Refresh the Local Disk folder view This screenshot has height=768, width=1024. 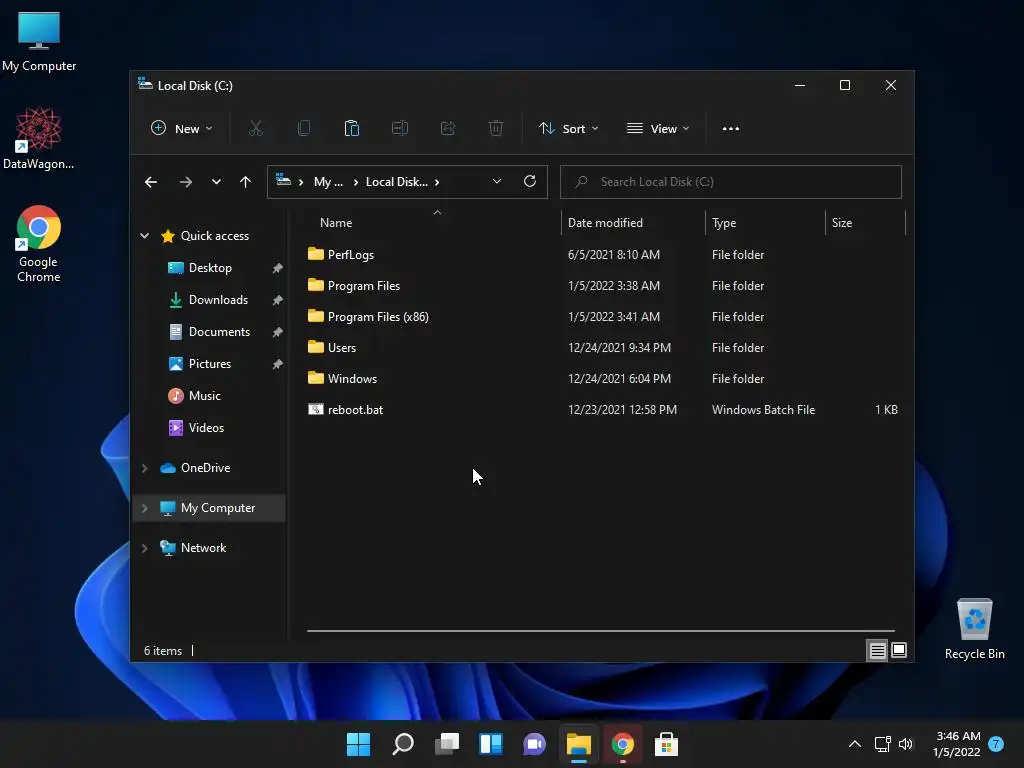(x=530, y=182)
